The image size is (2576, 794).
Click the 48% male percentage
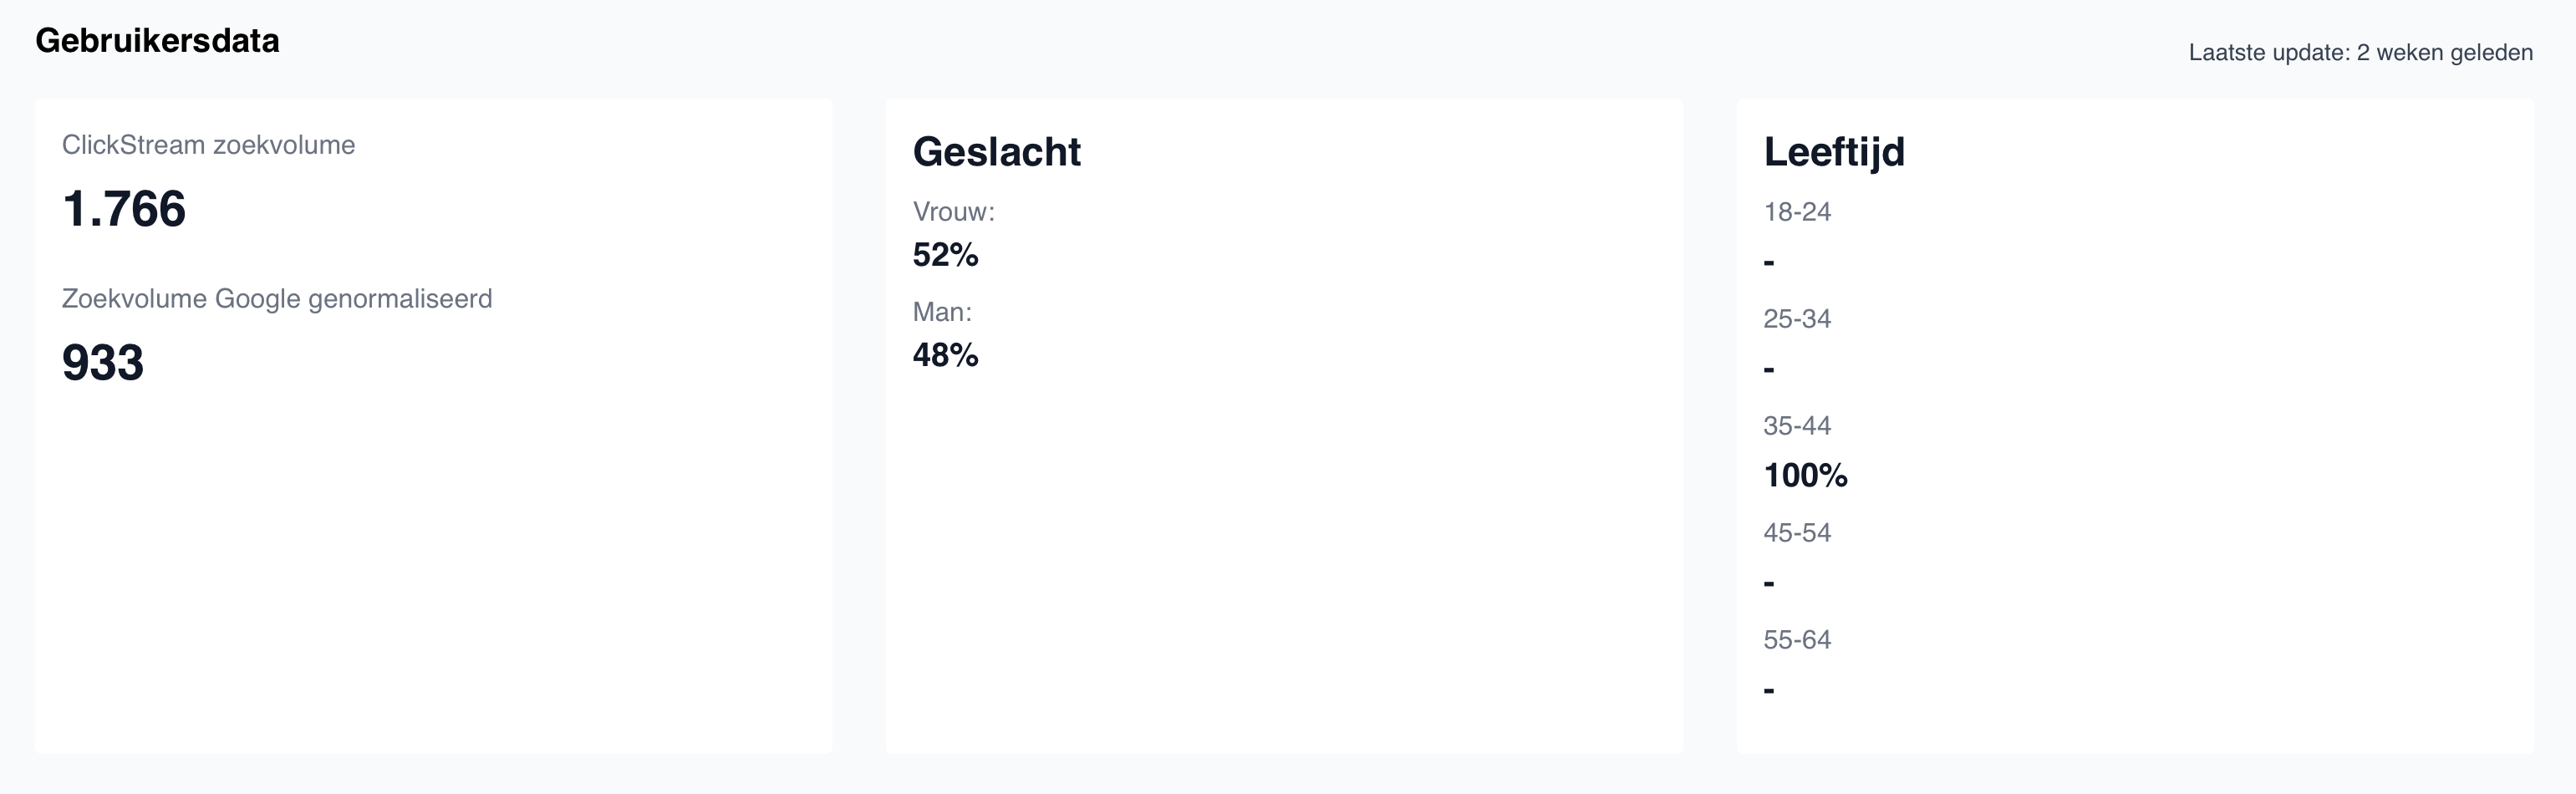tap(945, 355)
